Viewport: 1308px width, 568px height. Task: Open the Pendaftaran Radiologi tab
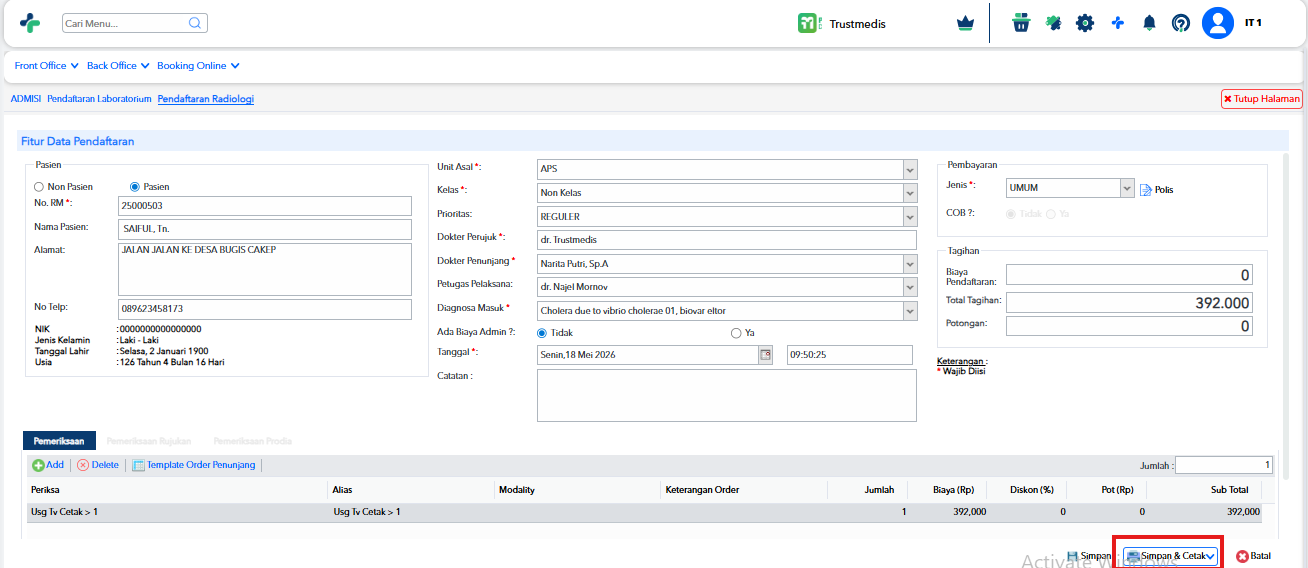[x=206, y=99]
